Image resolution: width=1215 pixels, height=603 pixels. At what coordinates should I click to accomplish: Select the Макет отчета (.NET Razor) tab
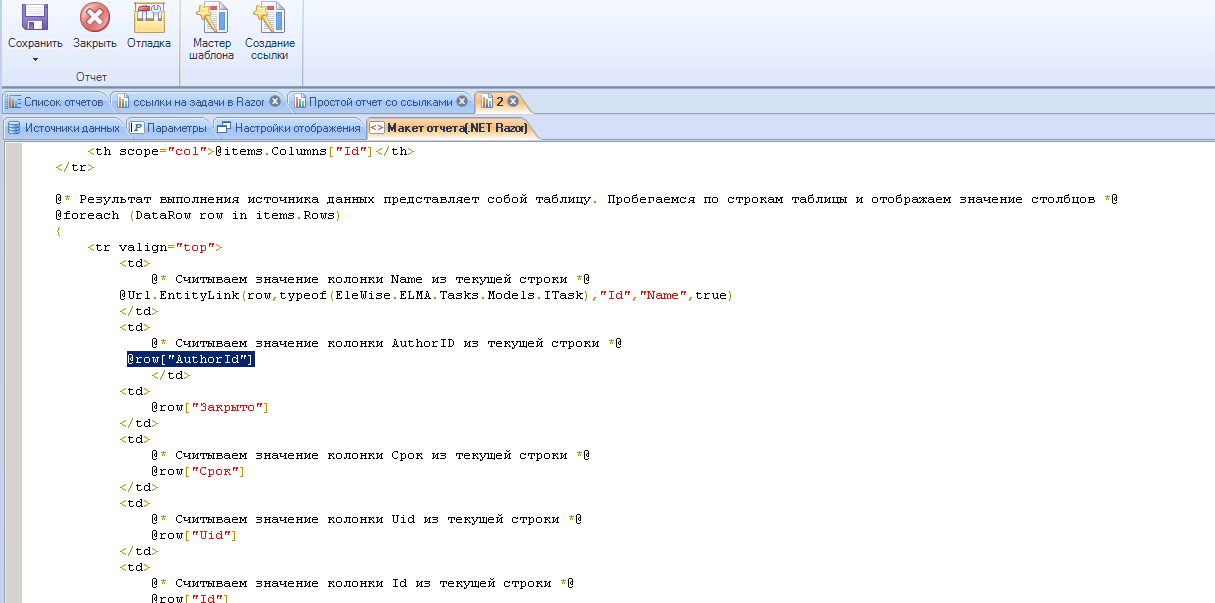[x=450, y=128]
